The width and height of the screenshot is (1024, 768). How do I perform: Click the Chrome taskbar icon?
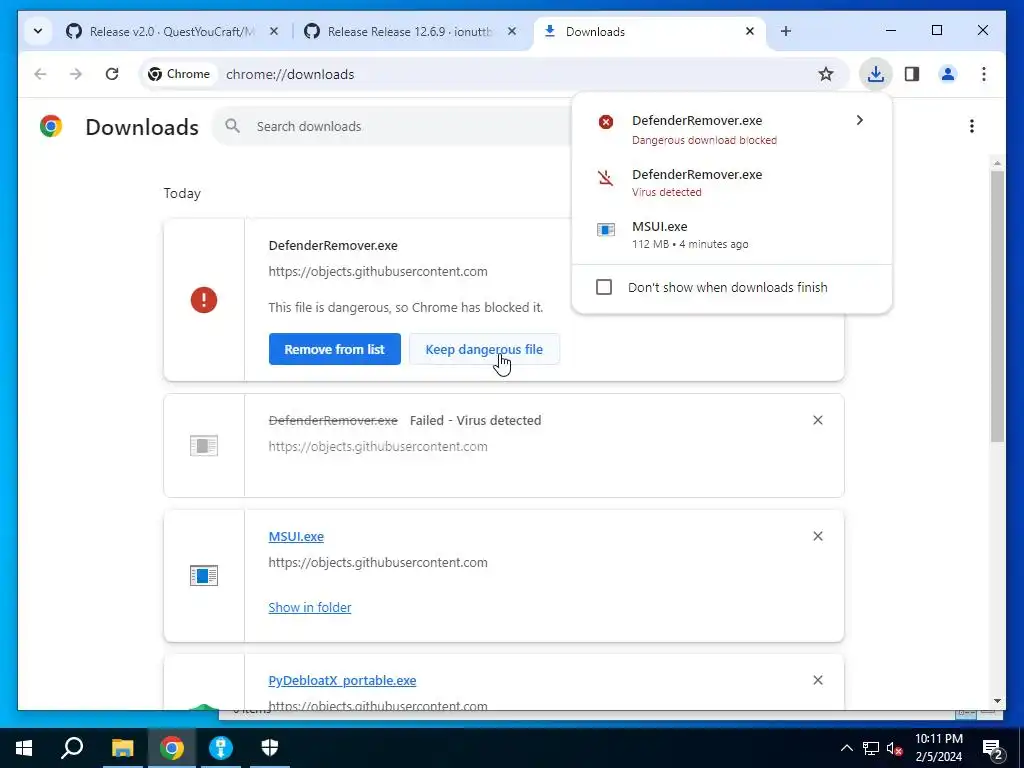172,748
